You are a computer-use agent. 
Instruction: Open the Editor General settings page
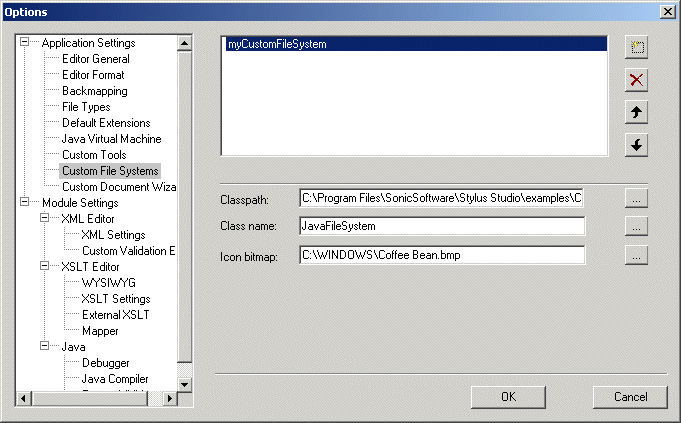[96, 59]
